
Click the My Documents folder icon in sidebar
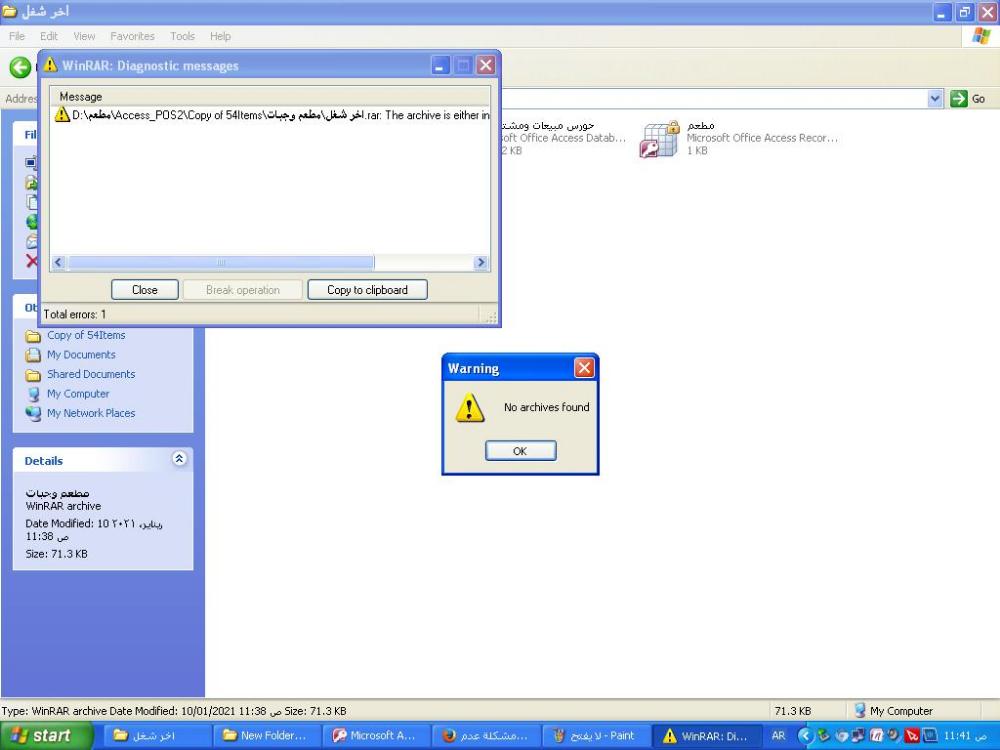[33, 355]
